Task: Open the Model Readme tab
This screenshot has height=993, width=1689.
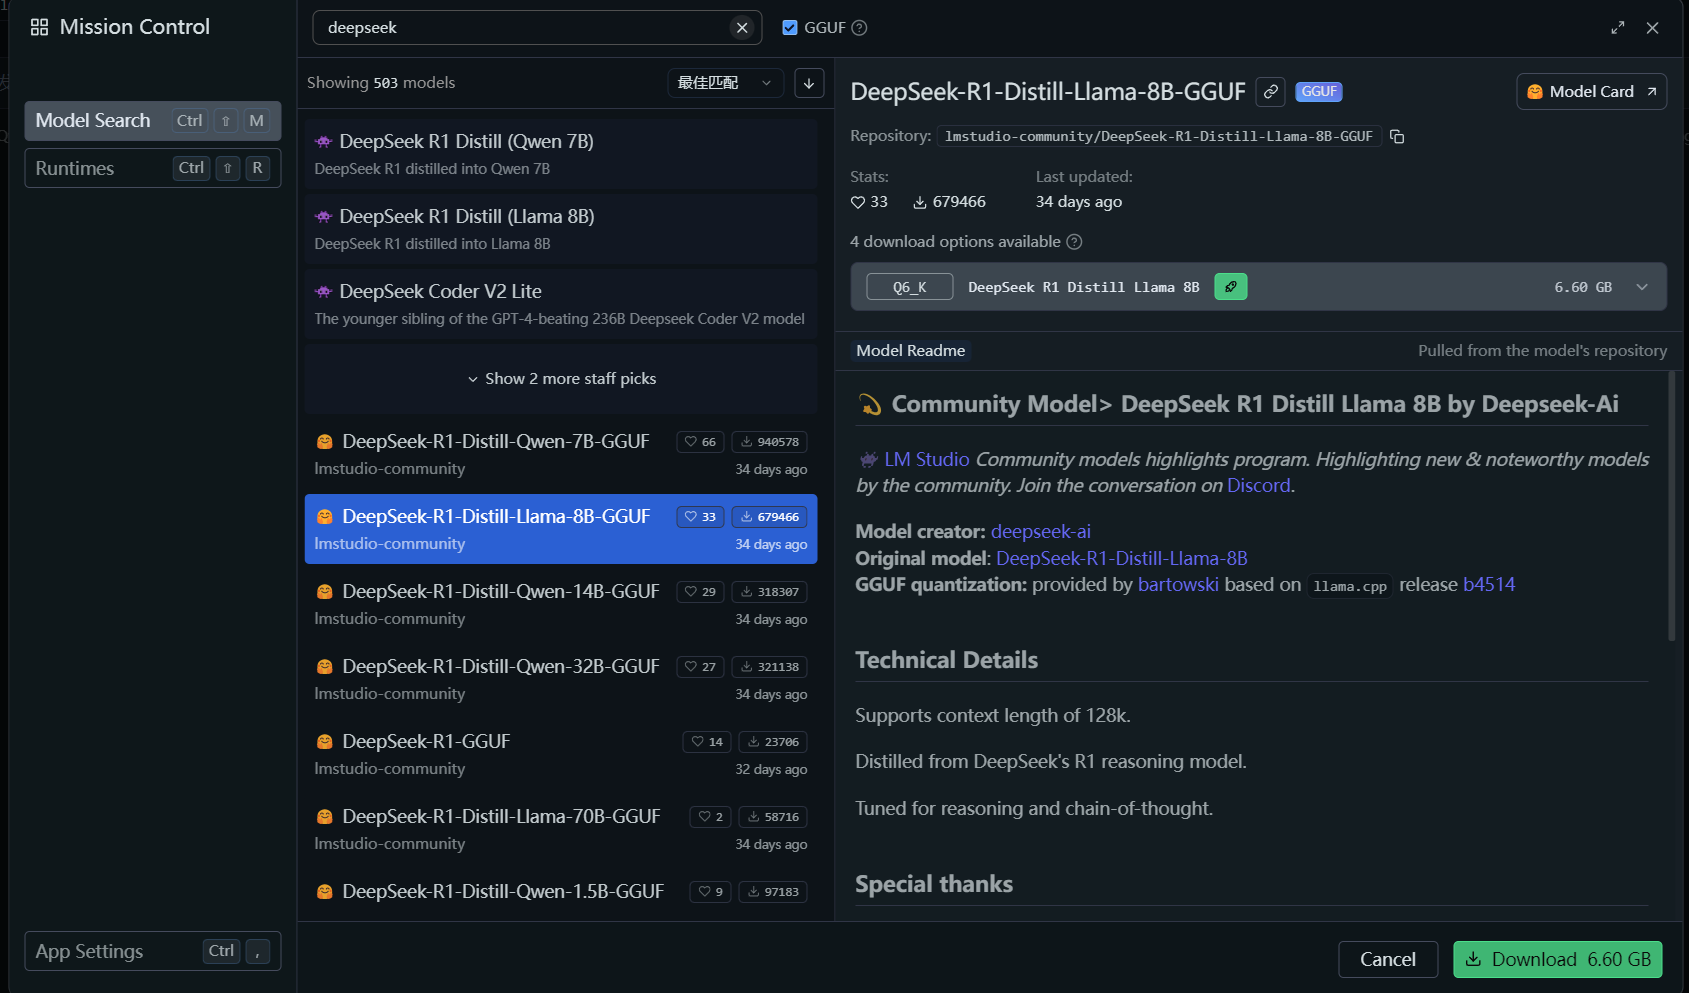Action: click(x=910, y=351)
